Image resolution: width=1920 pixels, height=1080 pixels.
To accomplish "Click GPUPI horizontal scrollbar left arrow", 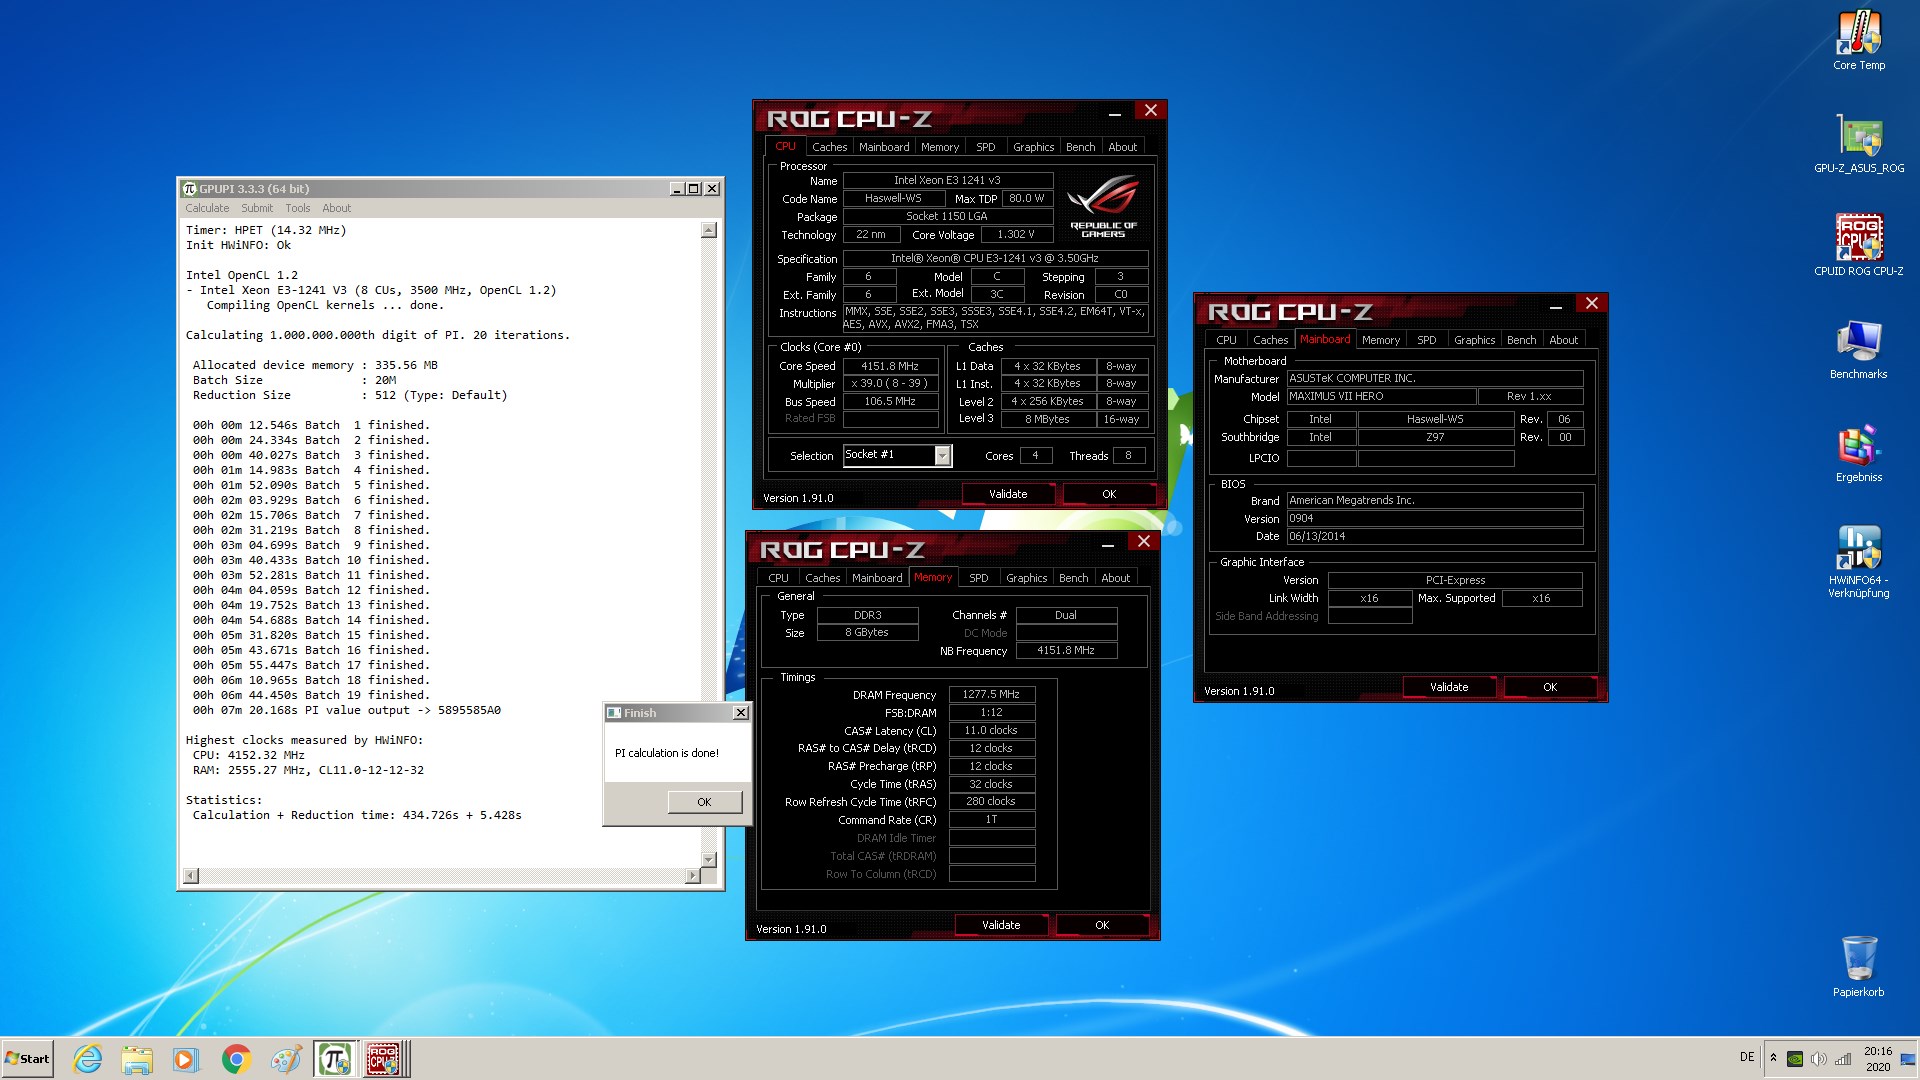I will click(x=191, y=876).
